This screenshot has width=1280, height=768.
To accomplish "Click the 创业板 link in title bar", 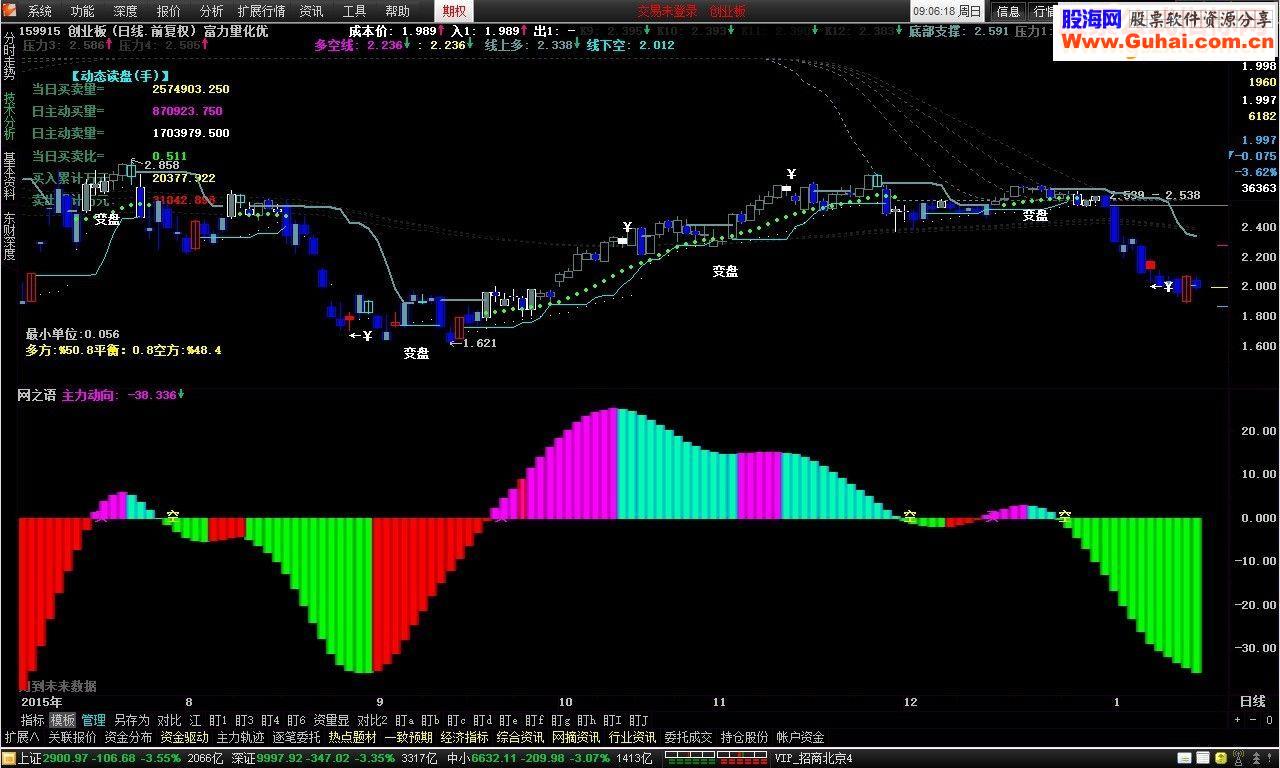I will click(728, 11).
